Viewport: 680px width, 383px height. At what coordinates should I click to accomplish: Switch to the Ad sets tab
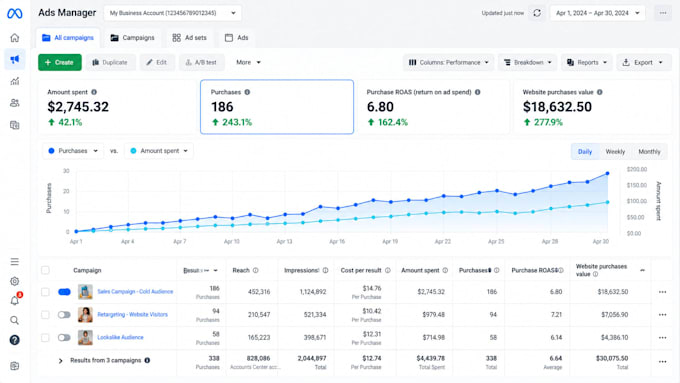coord(189,38)
